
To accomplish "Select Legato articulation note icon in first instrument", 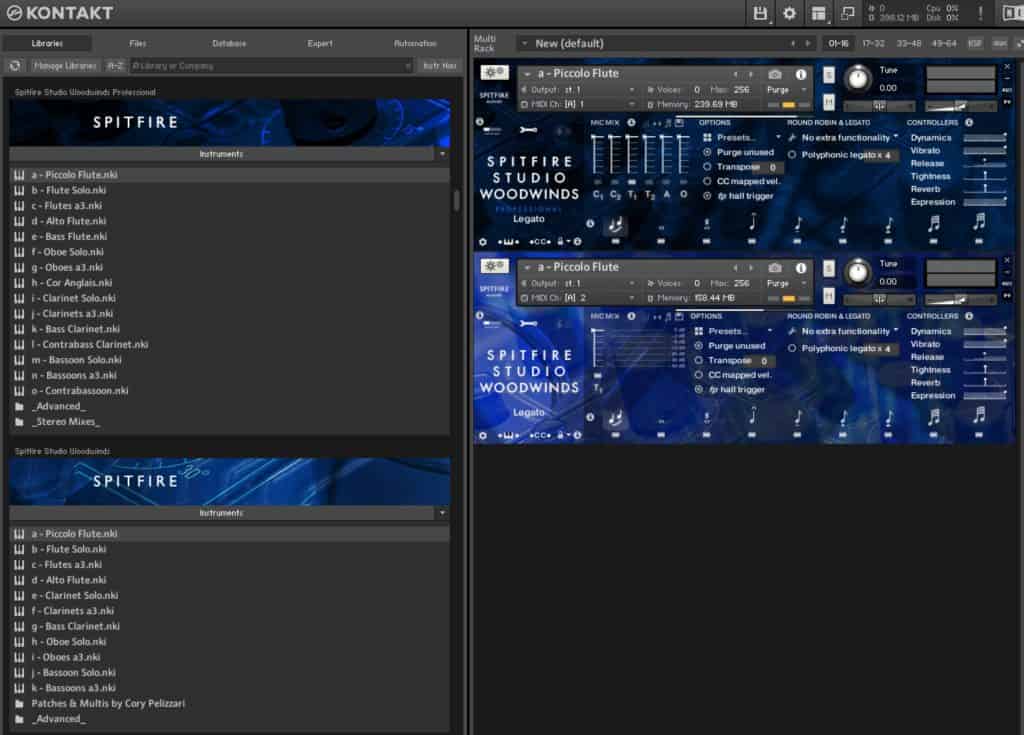I will point(615,225).
